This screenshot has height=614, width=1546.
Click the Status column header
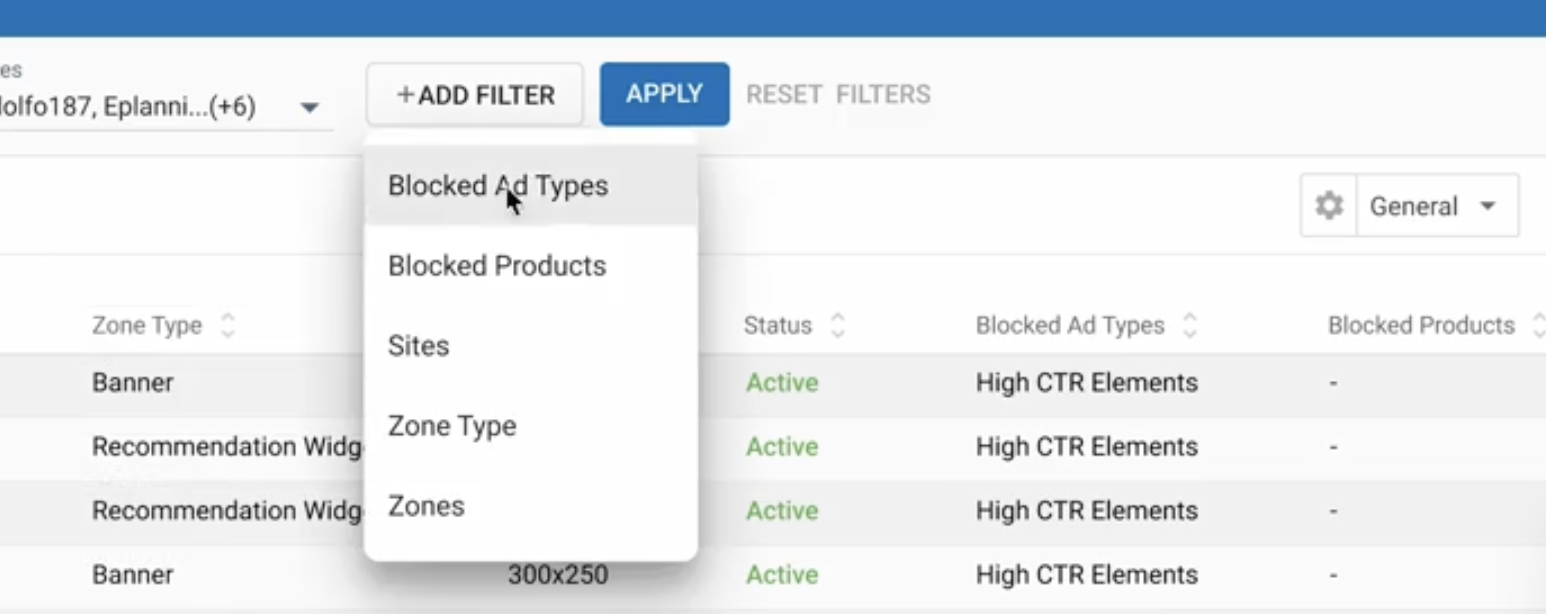778,326
